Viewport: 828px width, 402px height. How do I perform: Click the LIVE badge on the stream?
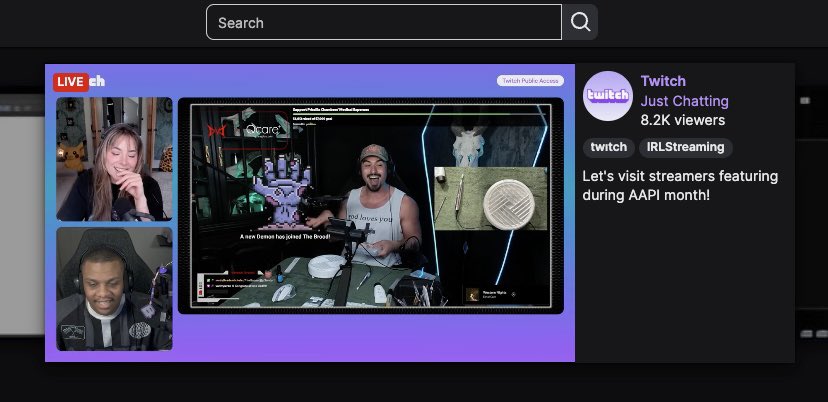point(71,82)
